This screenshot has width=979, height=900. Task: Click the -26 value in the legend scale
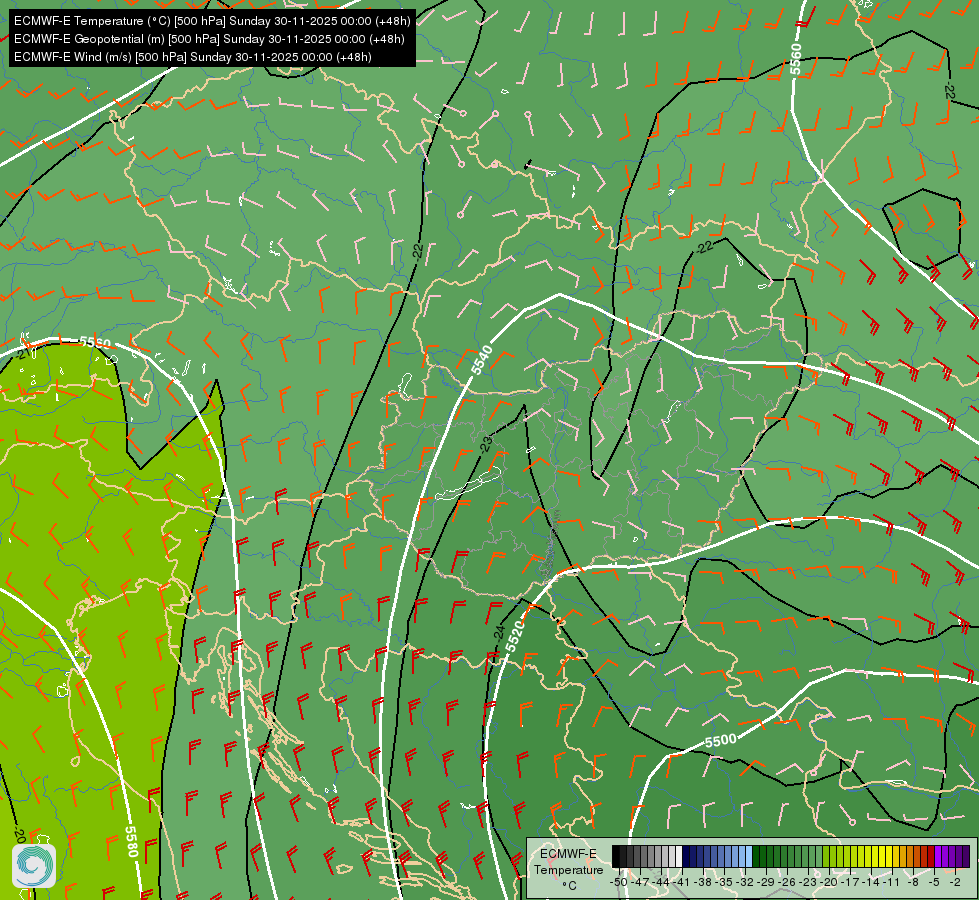(788, 882)
